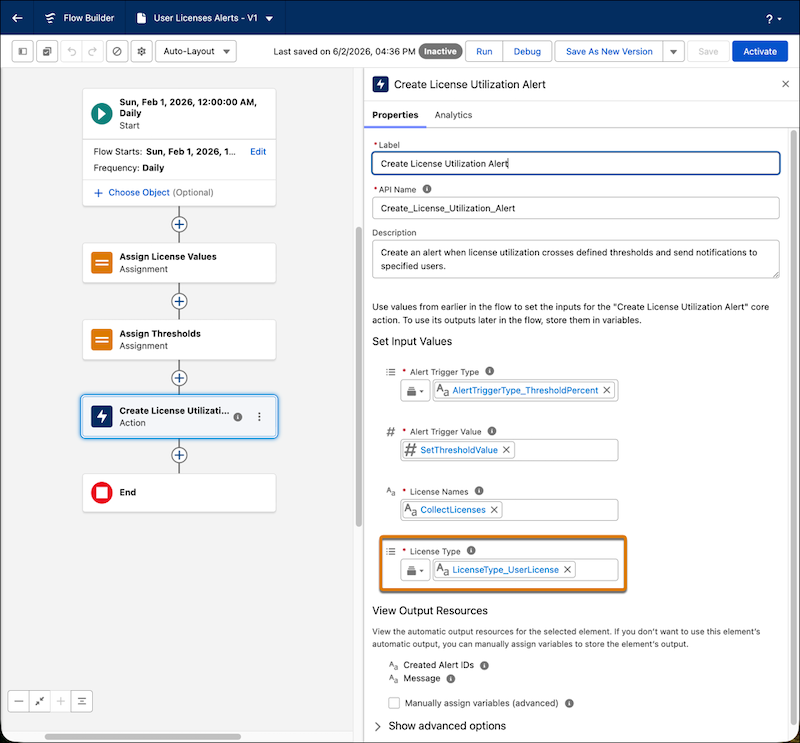Open the User Licenses Alerts version dropdown
Screen dimensions: 800x743
pos(269,18)
